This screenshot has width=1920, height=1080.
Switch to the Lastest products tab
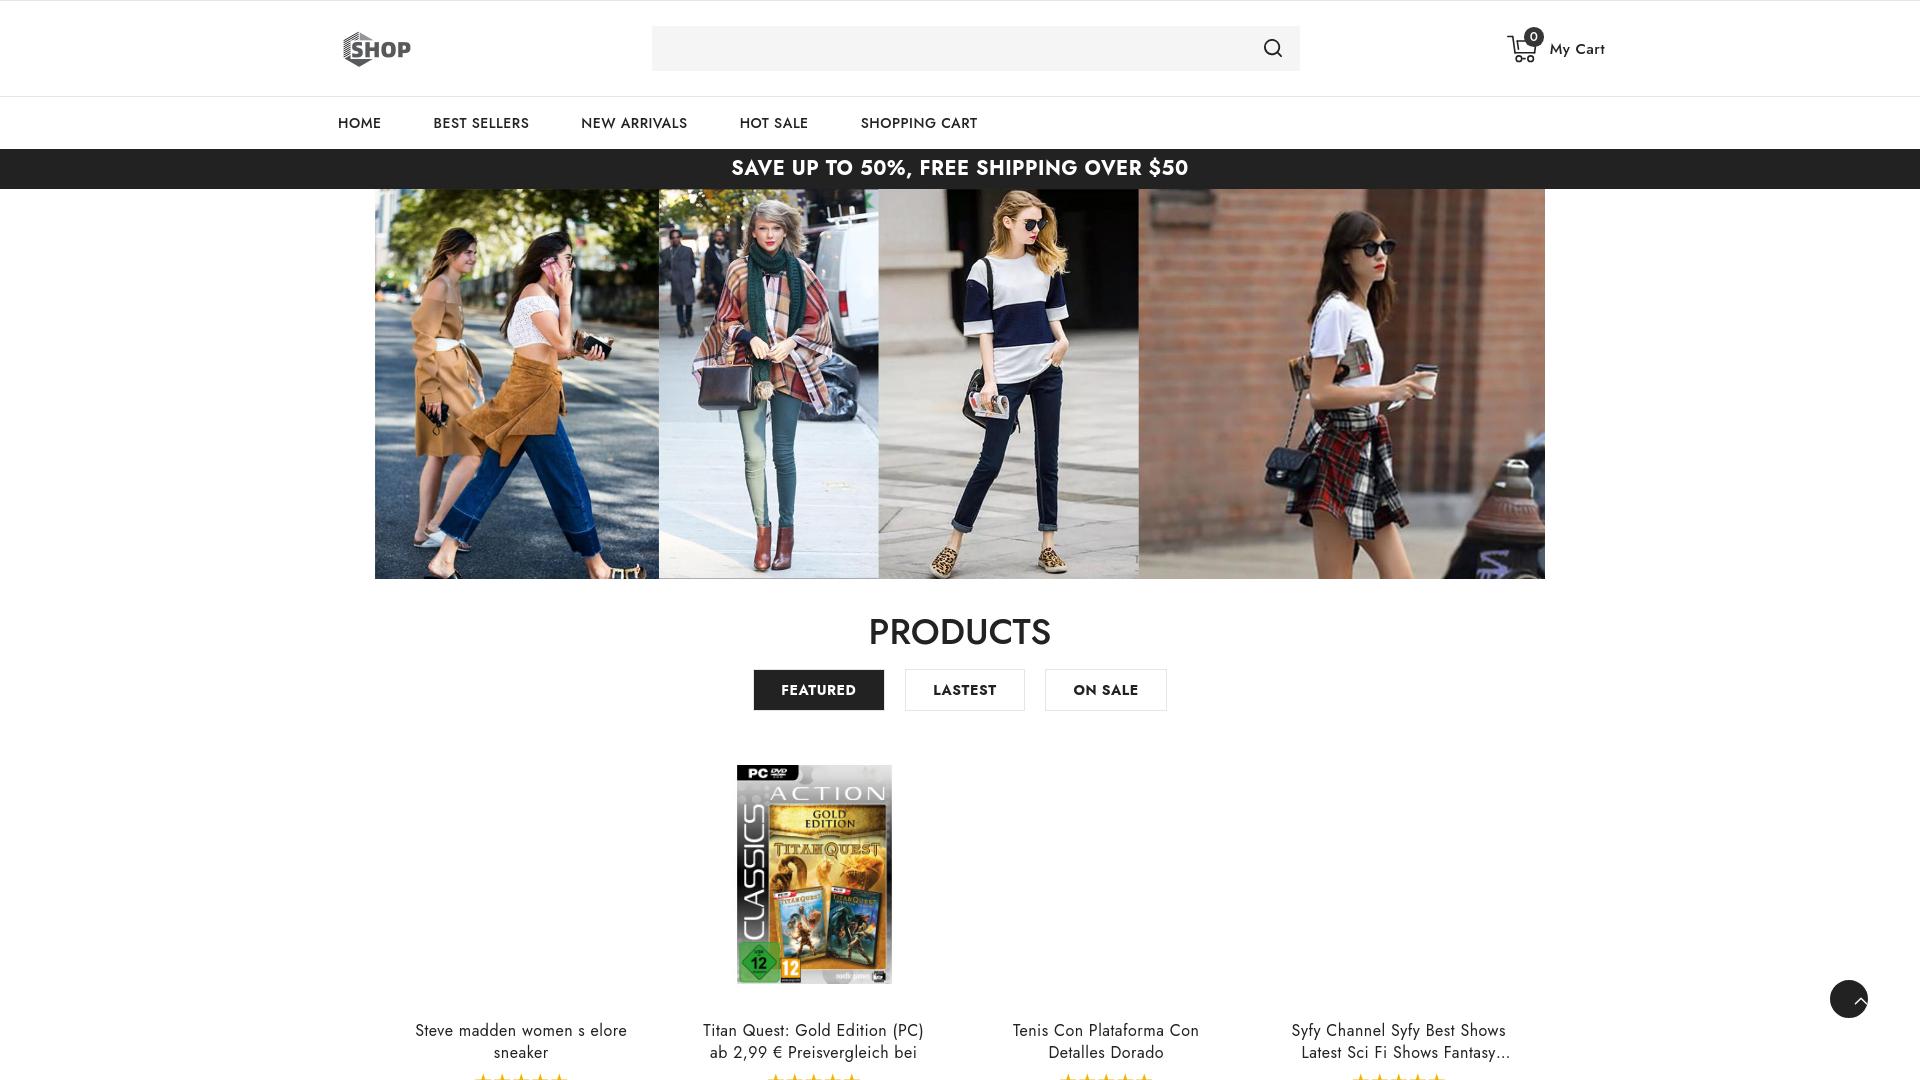tap(964, 690)
